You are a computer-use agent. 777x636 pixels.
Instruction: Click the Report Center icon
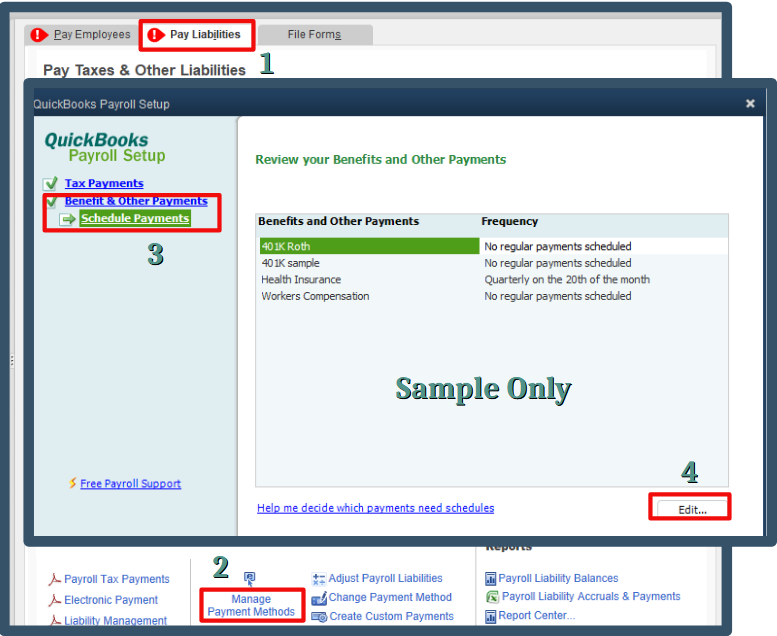click(x=490, y=616)
